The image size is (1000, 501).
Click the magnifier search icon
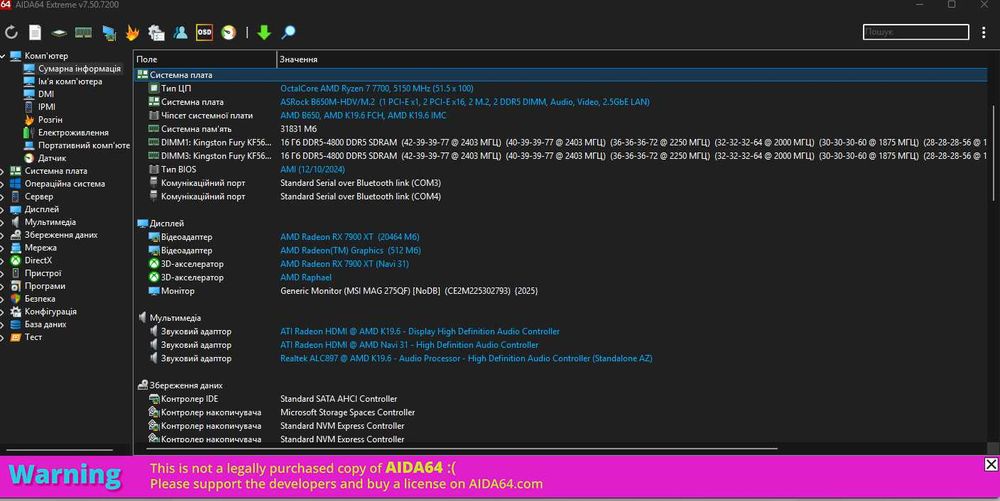tap(288, 32)
